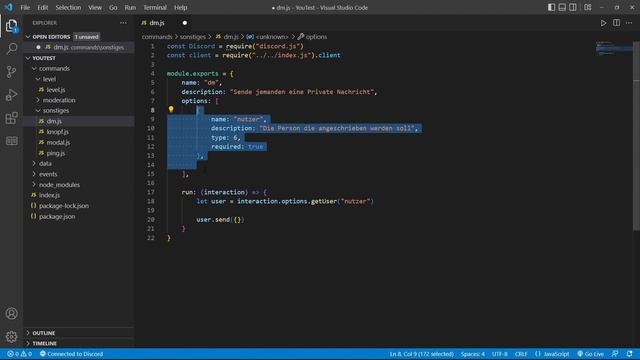Image resolution: width=640 pixels, height=360 pixels.
Task: Click the Go Live status button
Action: tap(590, 354)
